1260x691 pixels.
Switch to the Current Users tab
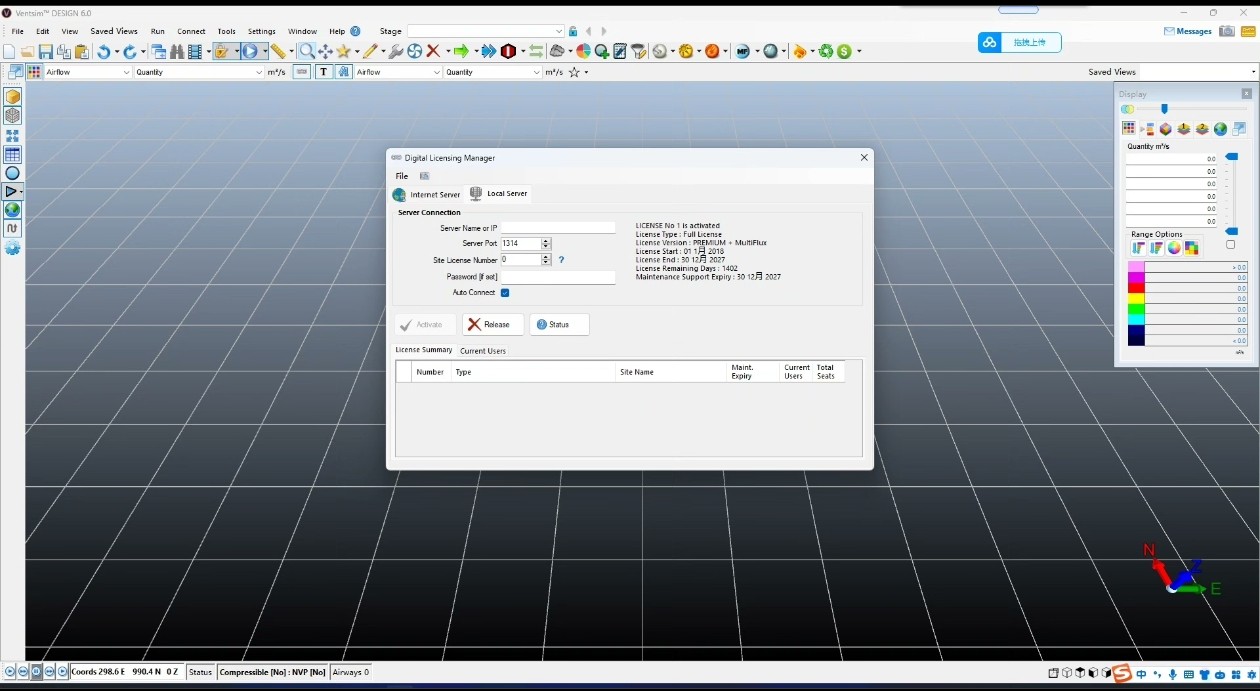click(x=483, y=351)
